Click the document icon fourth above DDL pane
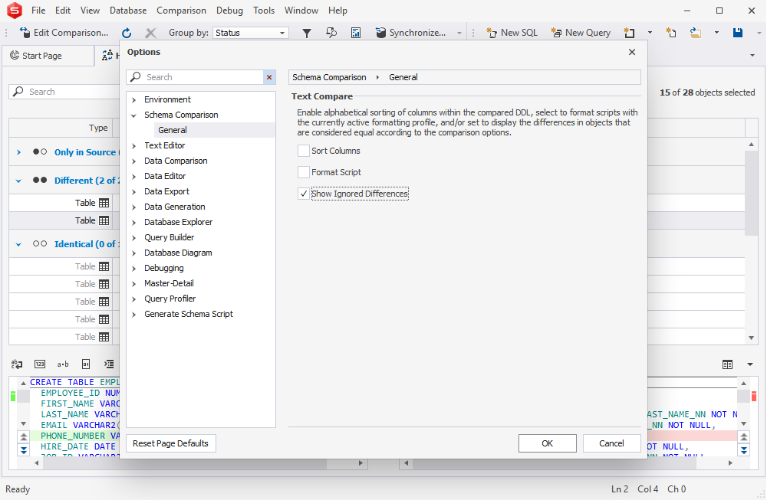766x500 pixels. coord(86,364)
